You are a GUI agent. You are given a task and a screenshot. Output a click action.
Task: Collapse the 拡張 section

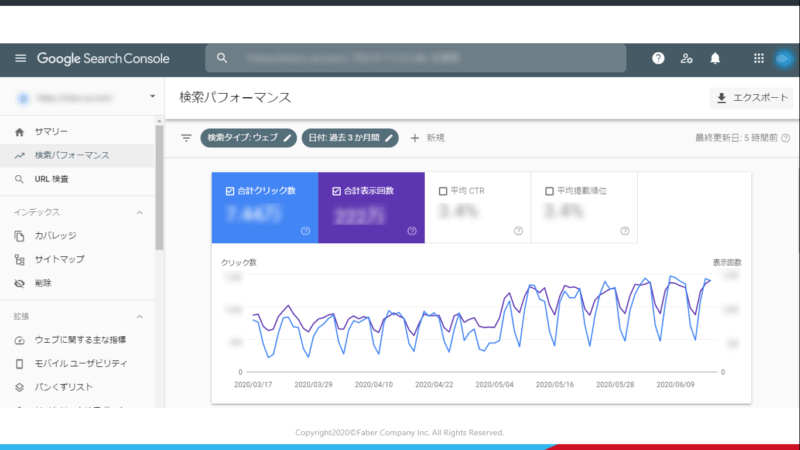click(x=139, y=316)
